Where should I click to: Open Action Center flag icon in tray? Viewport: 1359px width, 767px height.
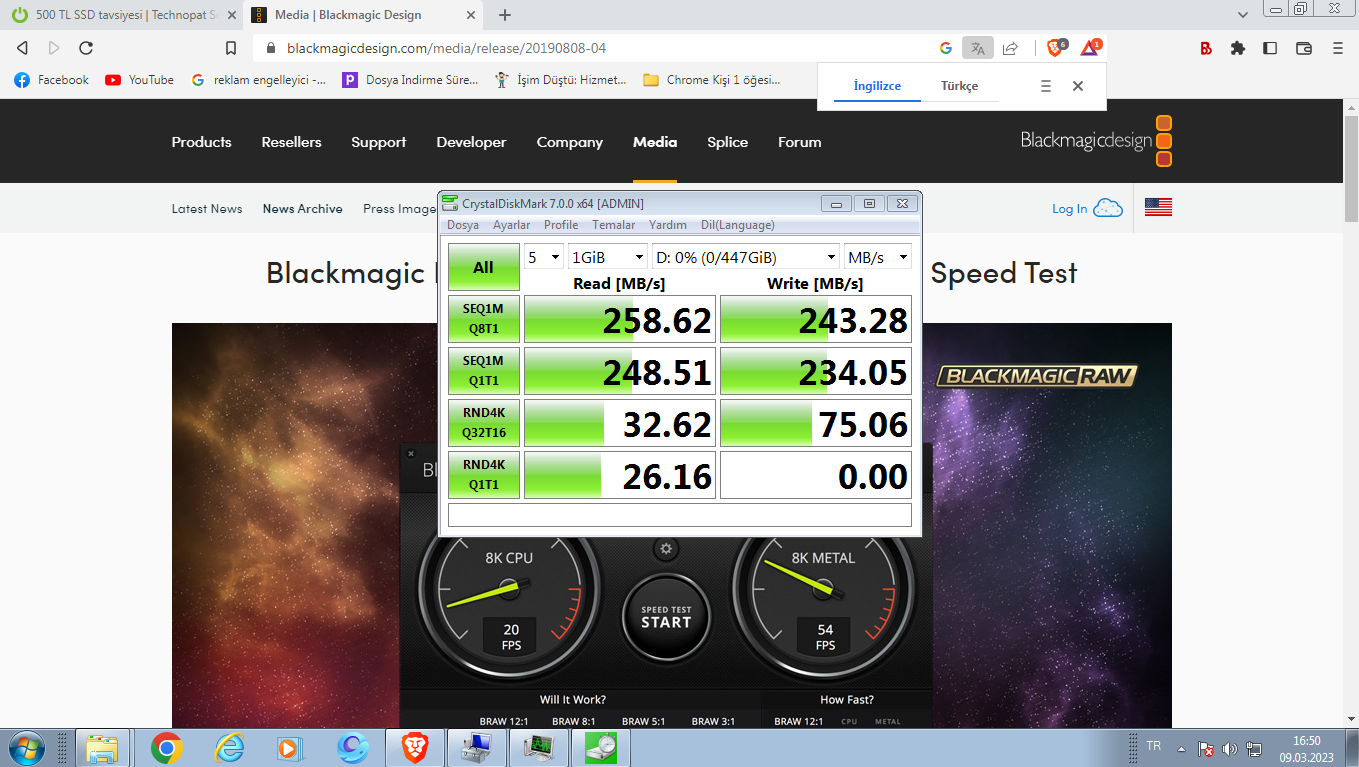tap(1206, 748)
